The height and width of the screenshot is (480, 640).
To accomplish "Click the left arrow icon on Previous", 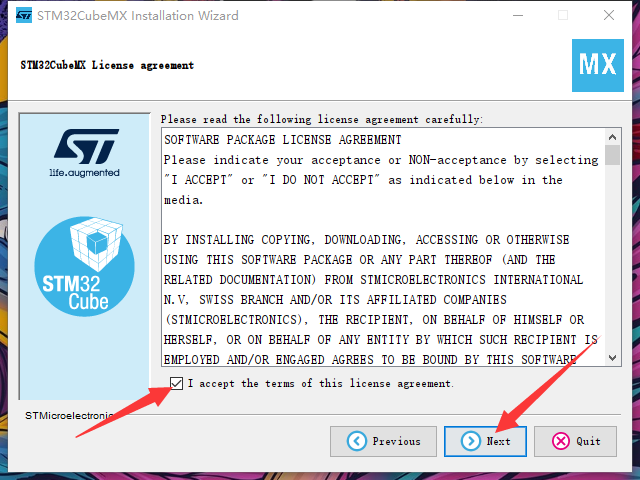I will point(357,441).
